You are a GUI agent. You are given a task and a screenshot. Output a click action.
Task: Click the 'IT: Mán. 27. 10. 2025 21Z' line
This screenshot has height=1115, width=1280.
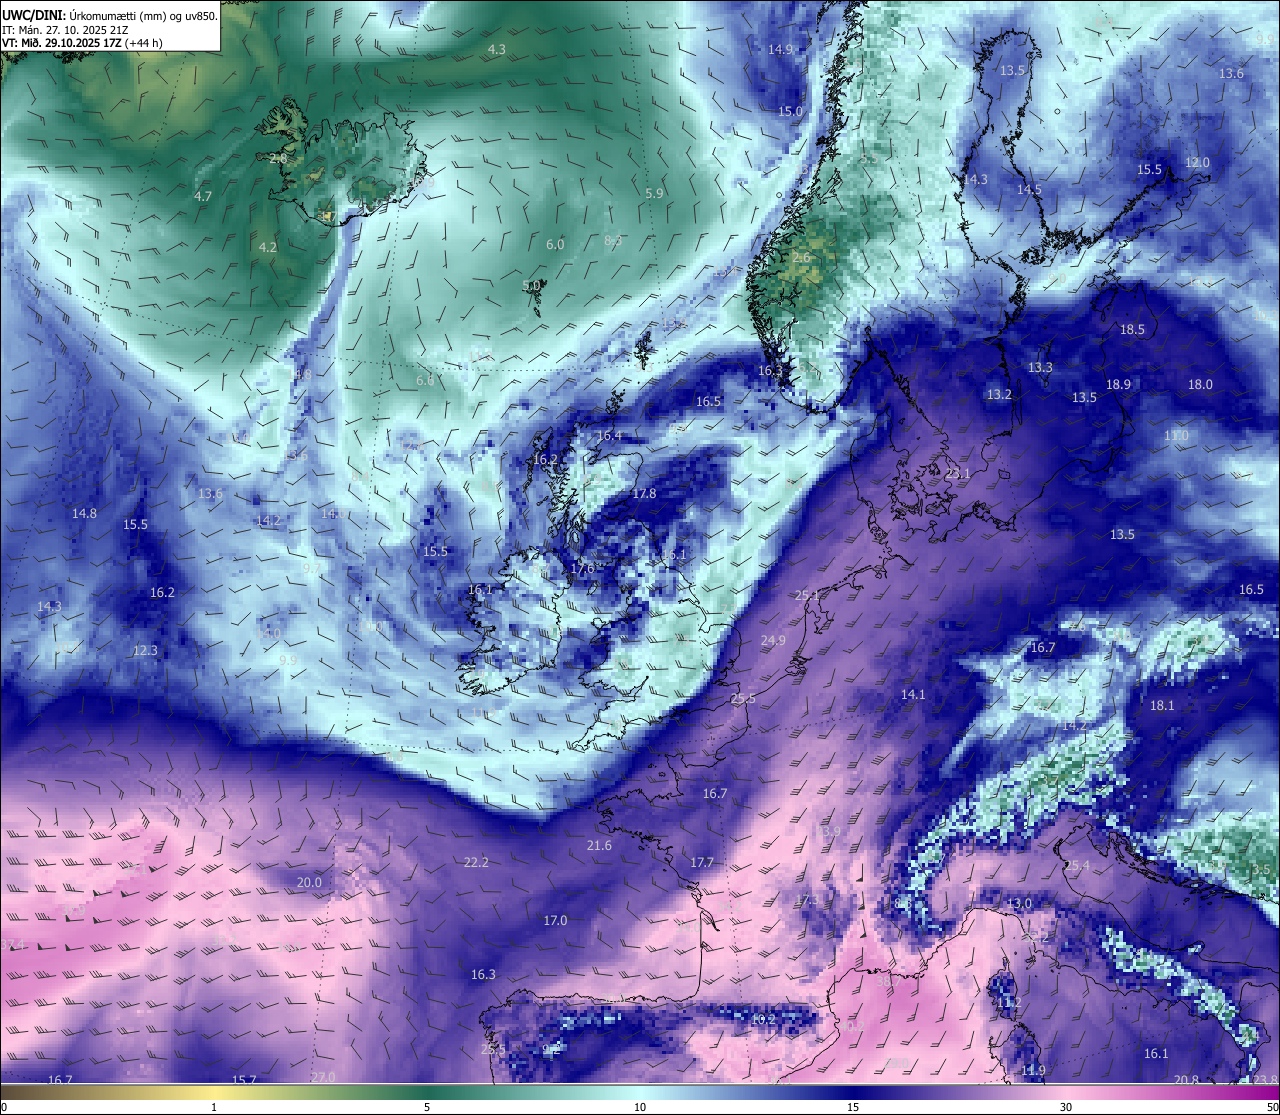pos(65,30)
